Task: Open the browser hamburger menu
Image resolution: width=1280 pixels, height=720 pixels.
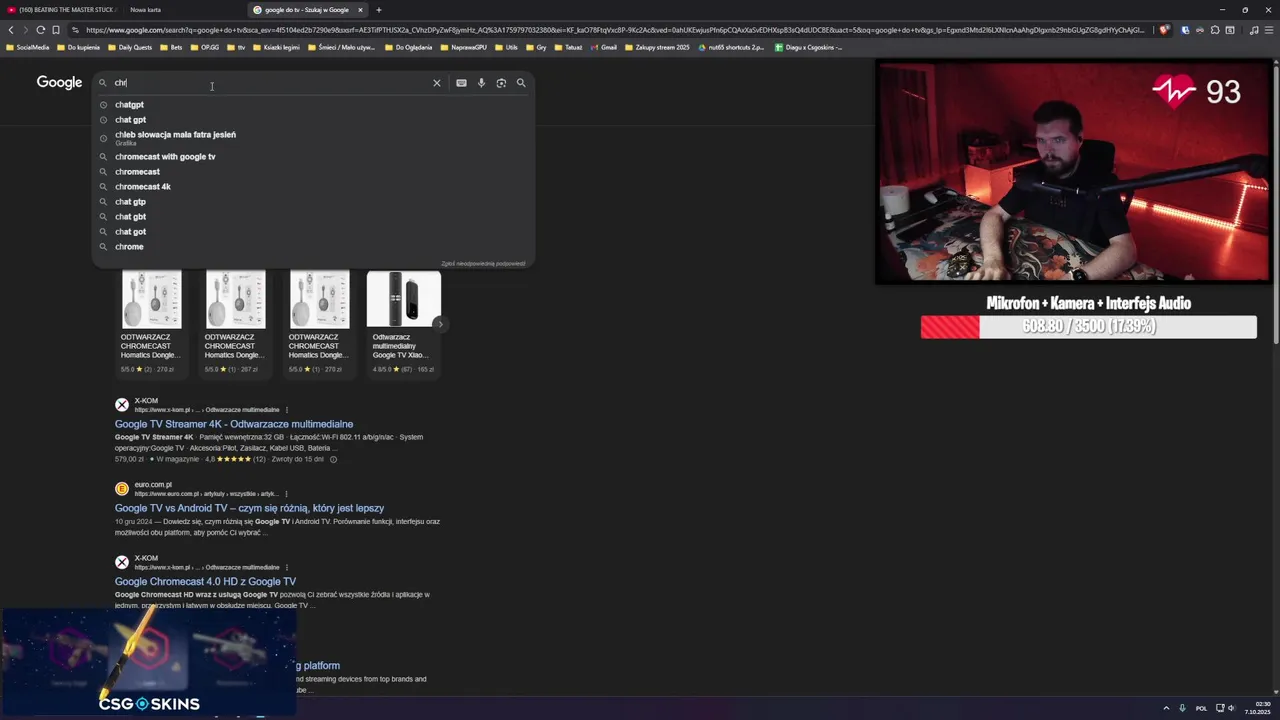Action: (1269, 30)
